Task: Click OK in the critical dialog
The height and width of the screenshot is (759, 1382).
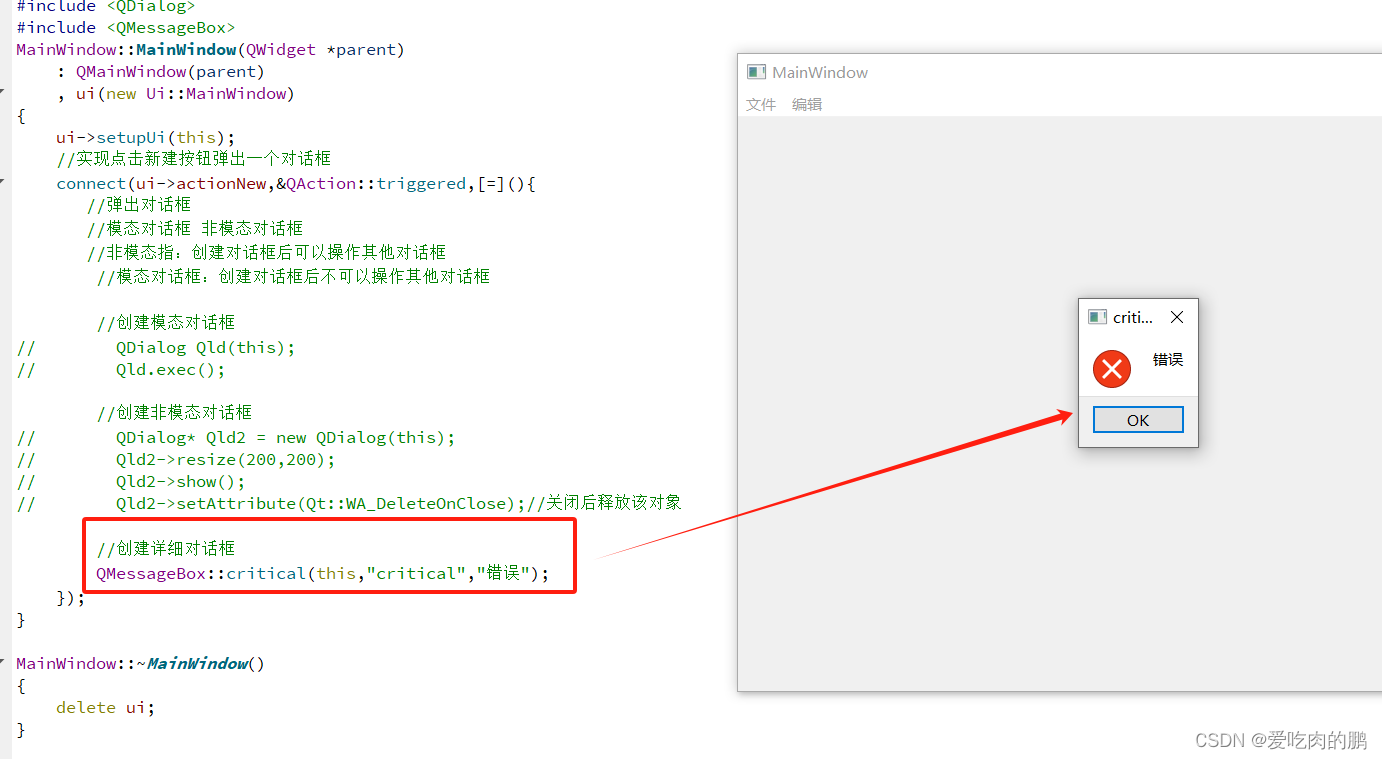Action: (1138, 420)
